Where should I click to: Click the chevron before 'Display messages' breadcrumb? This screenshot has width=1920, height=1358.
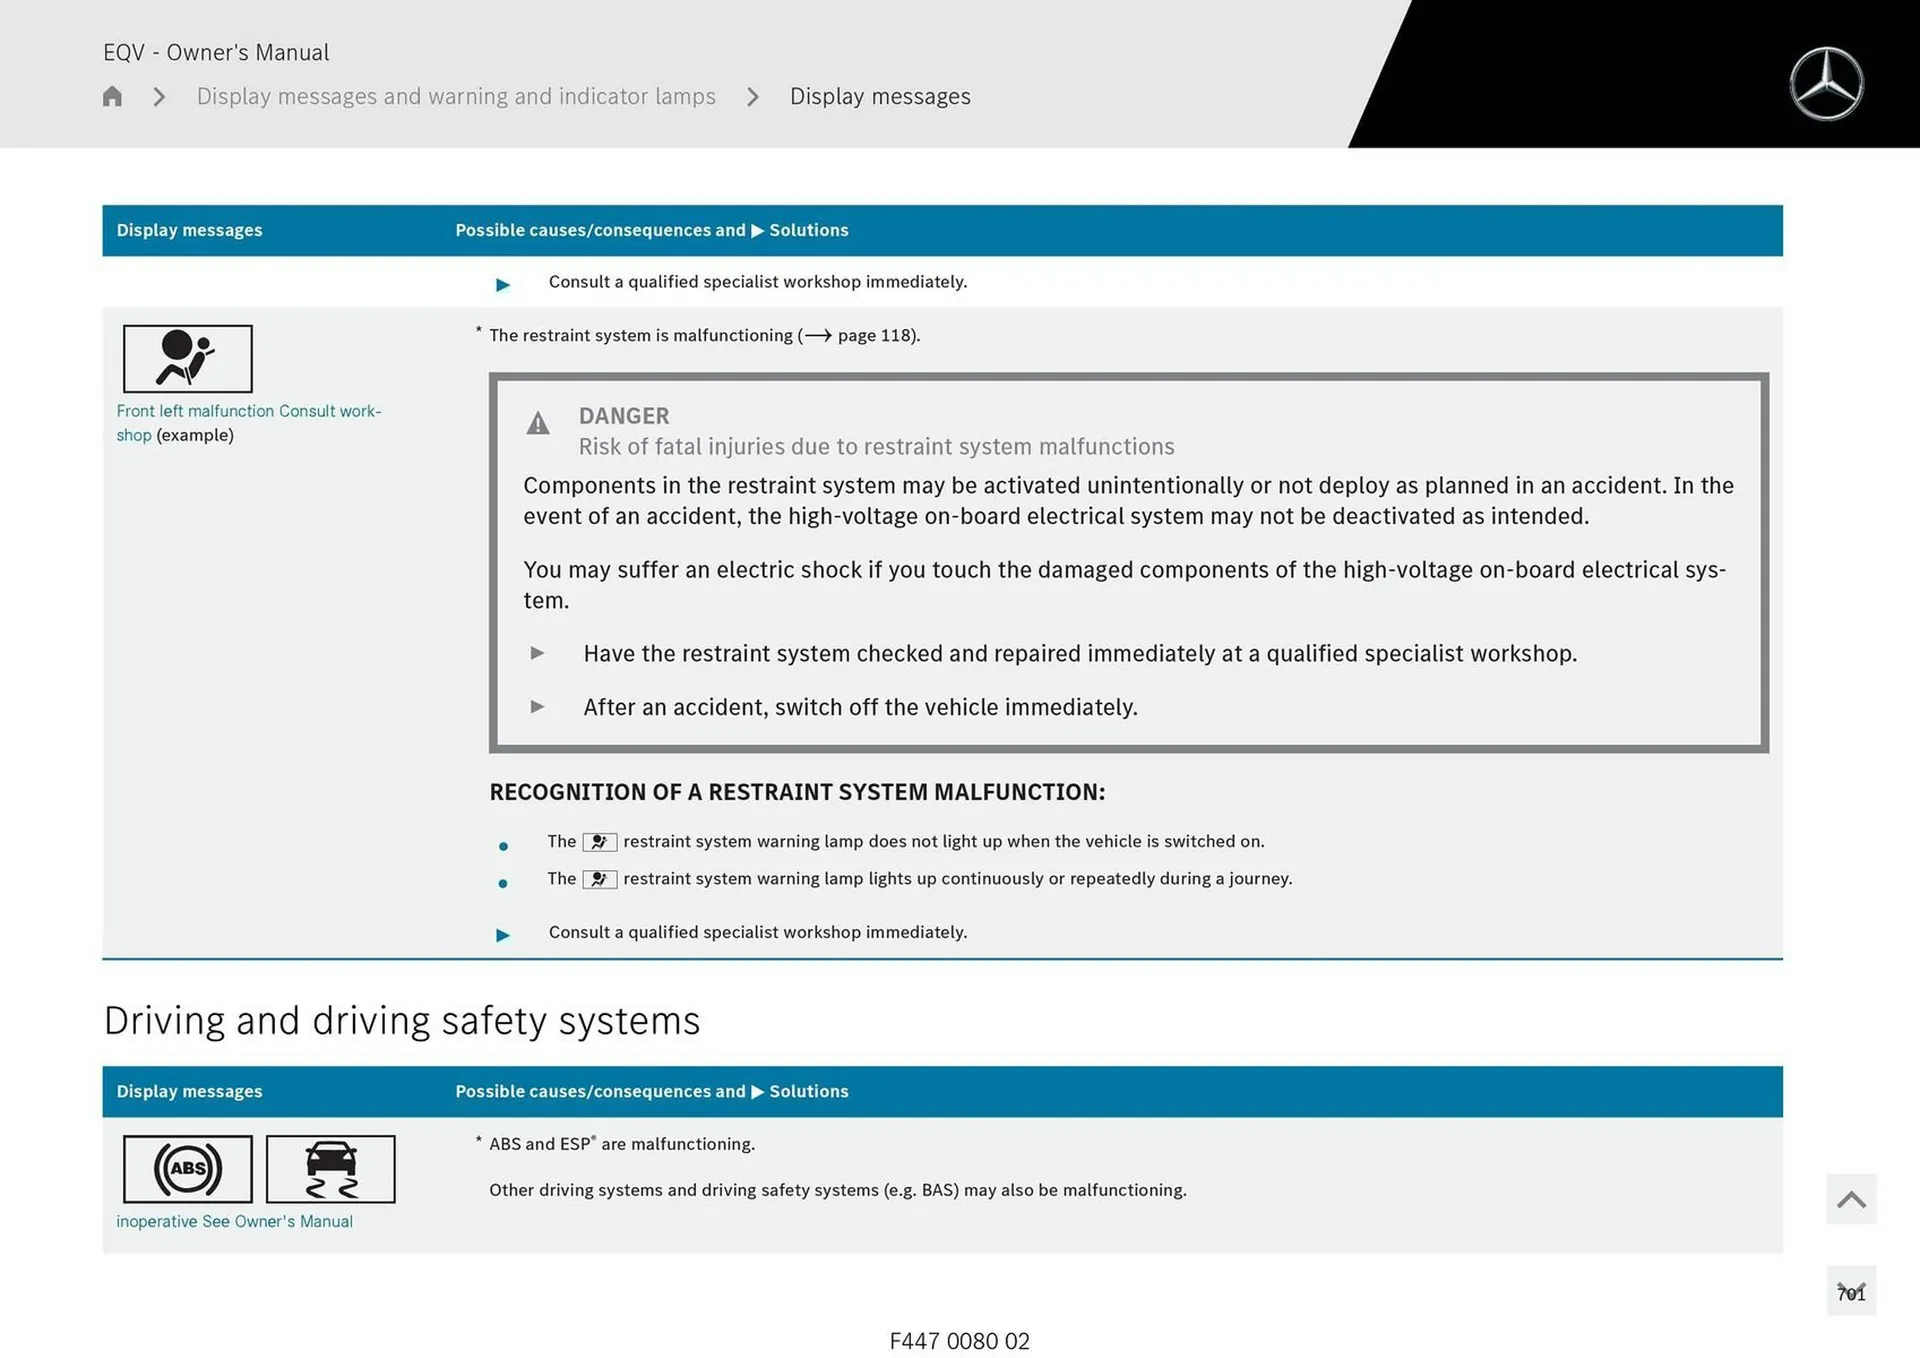752,96
